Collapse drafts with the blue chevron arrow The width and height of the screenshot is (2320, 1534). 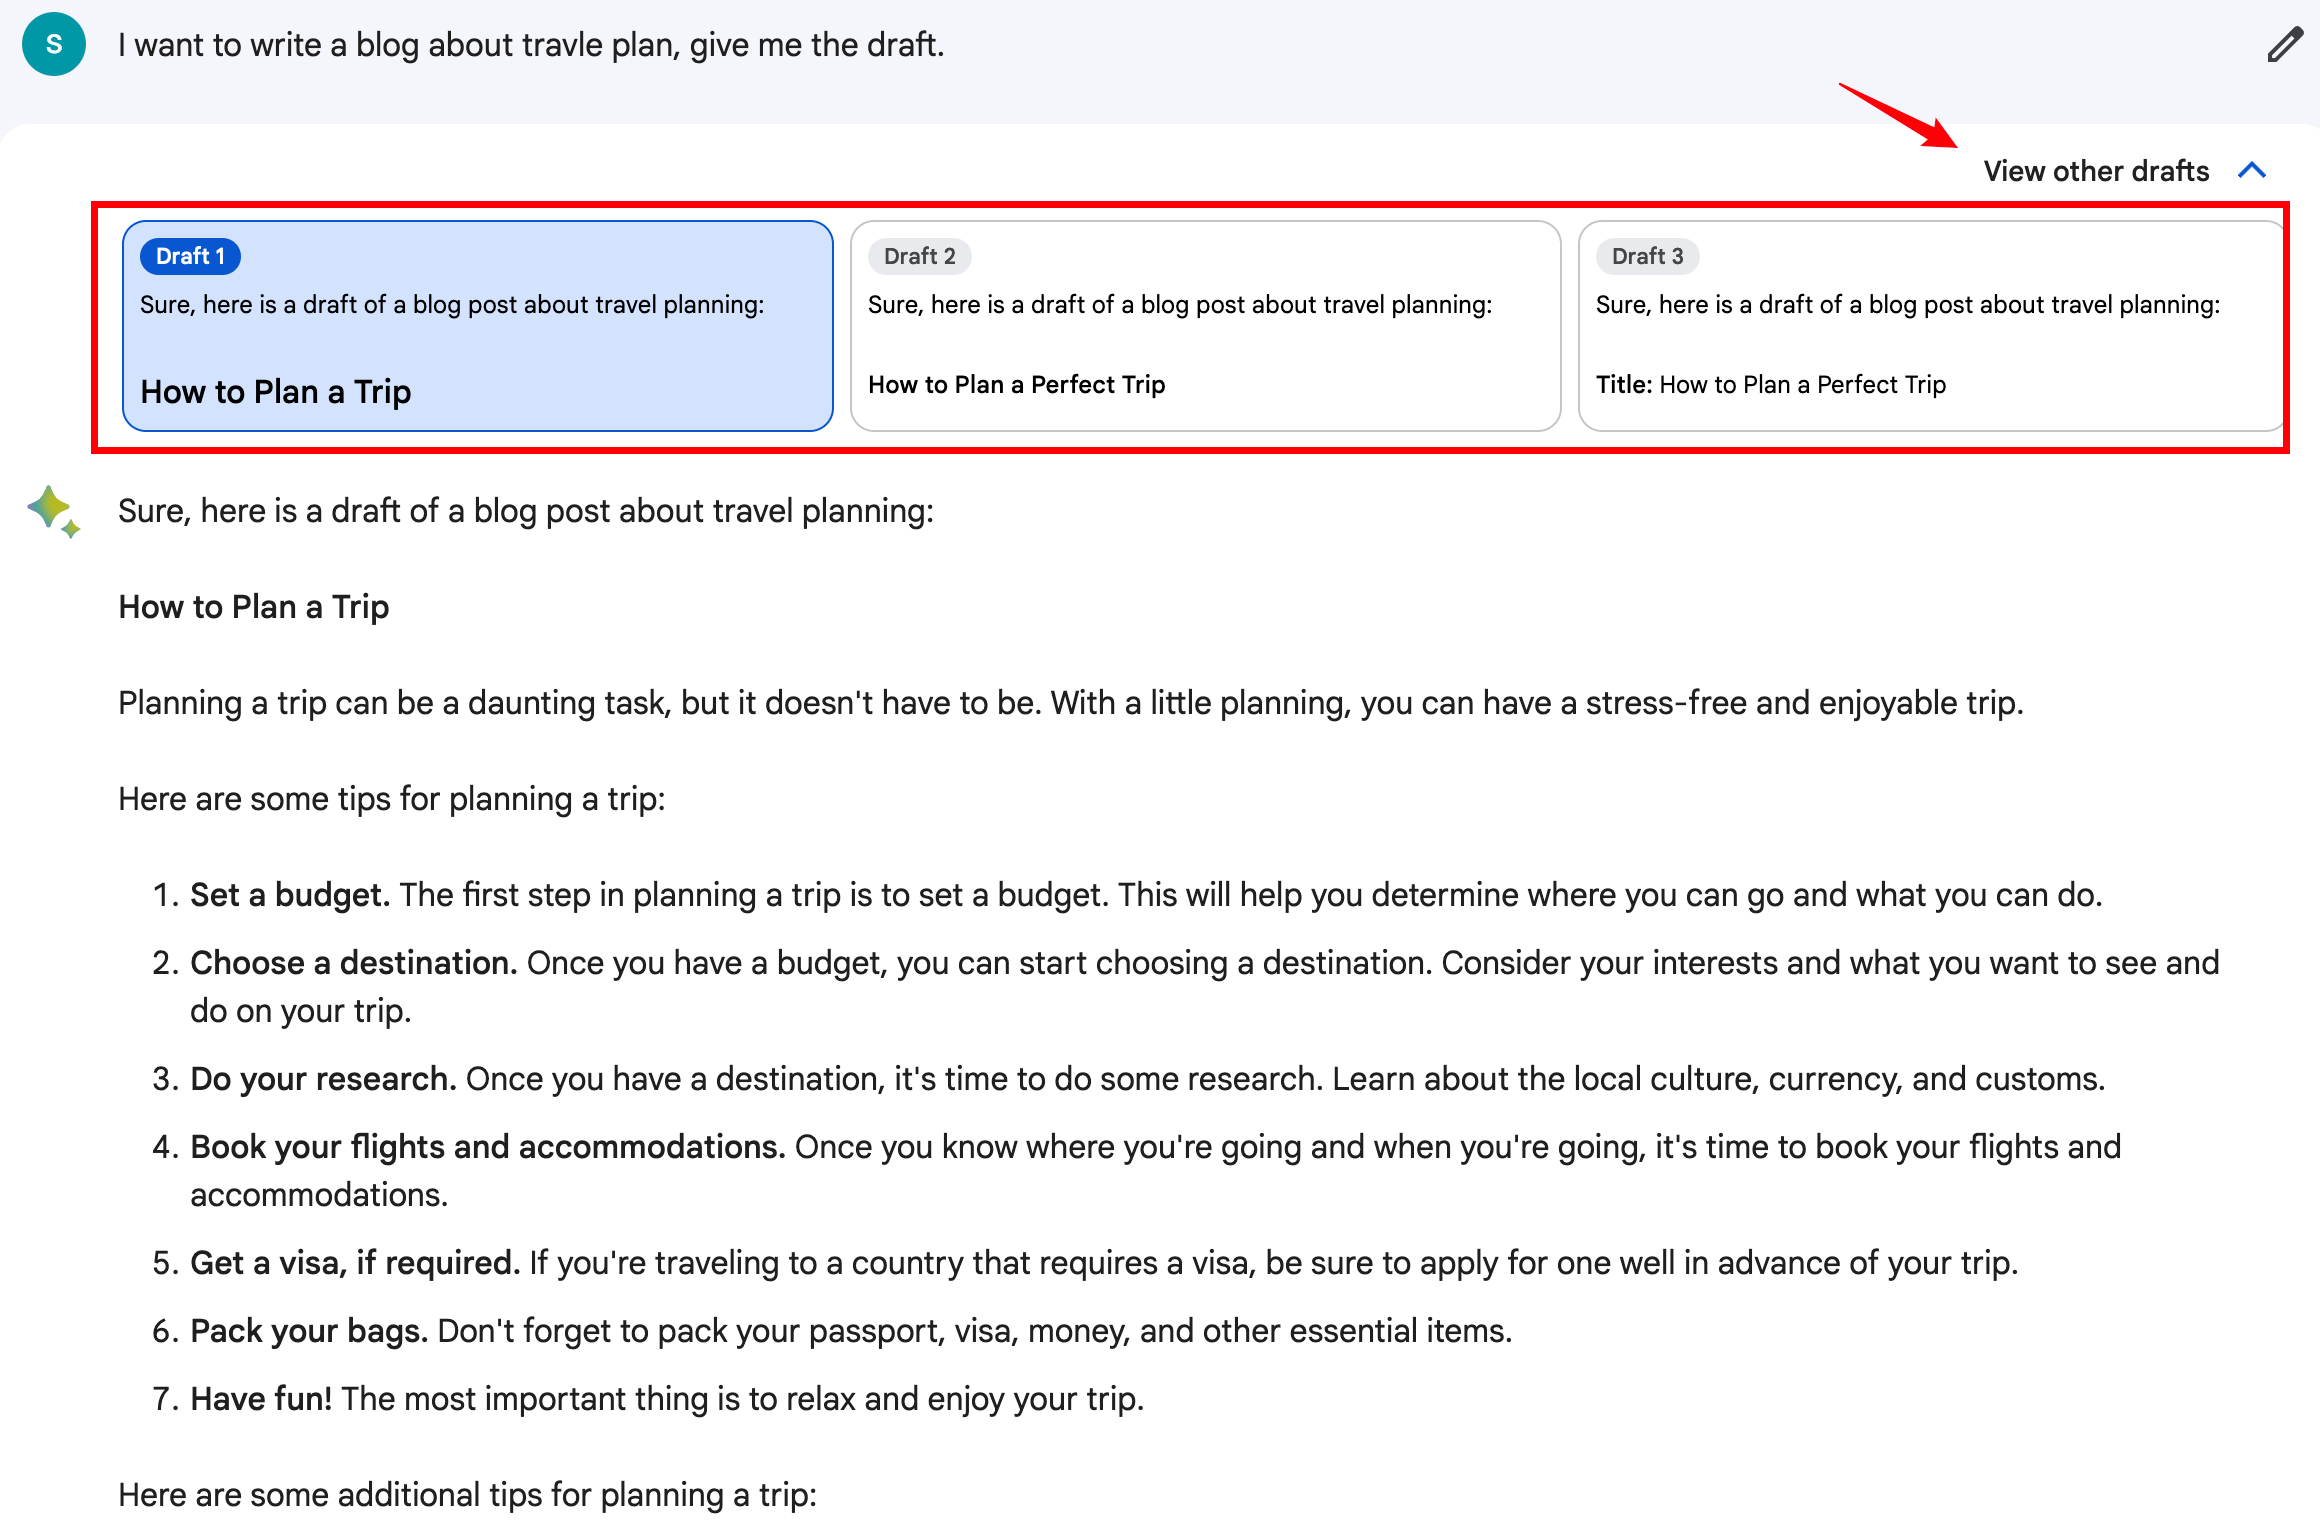[x=2252, y=171]
